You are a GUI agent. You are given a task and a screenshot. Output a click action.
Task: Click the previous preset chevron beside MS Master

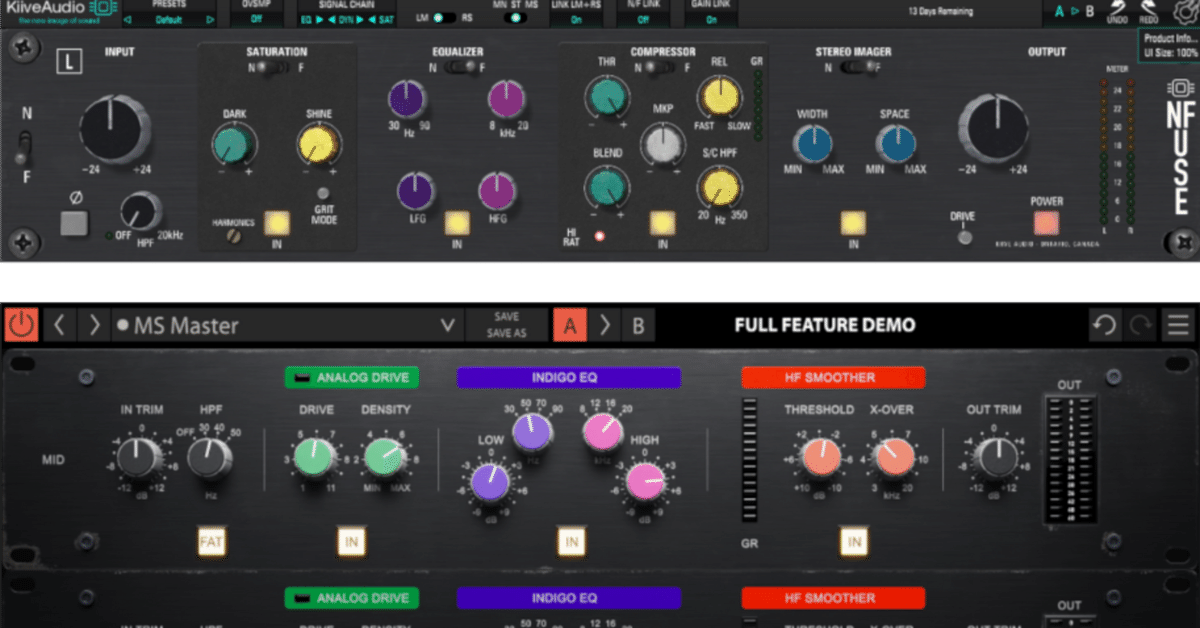(59, 325)
